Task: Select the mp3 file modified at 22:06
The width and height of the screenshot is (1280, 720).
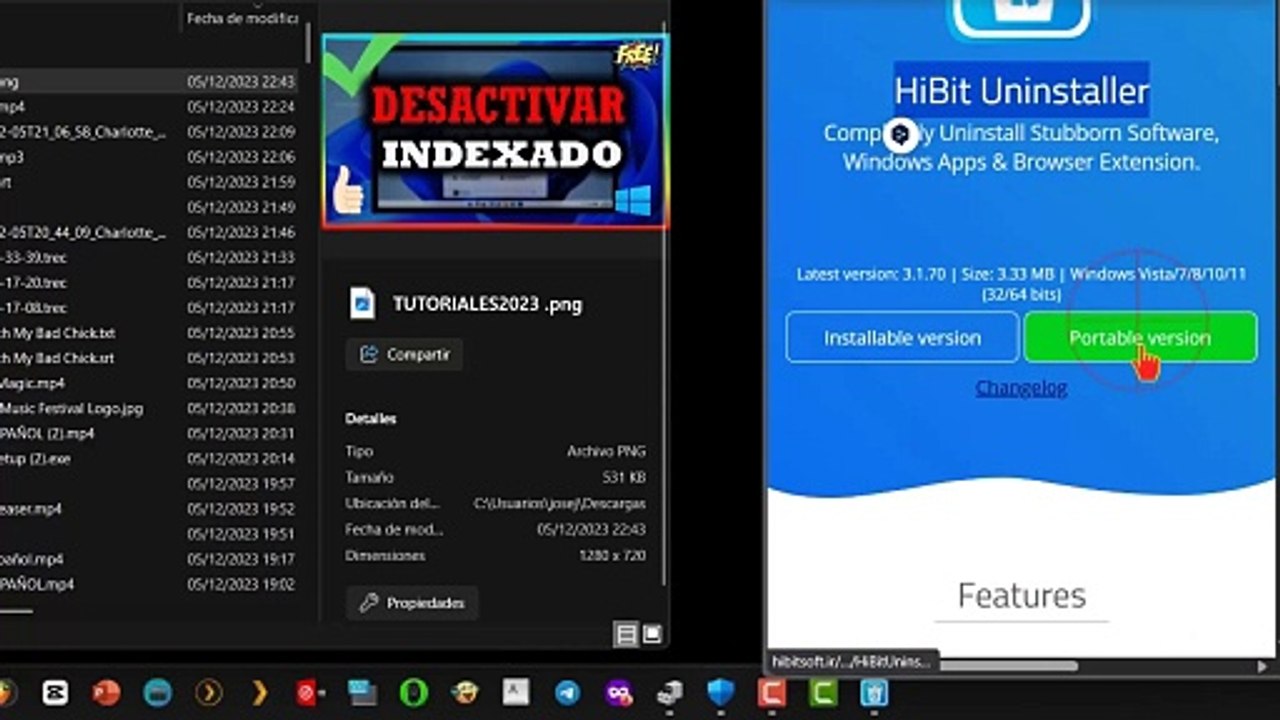Action: (x=148, y=157)
